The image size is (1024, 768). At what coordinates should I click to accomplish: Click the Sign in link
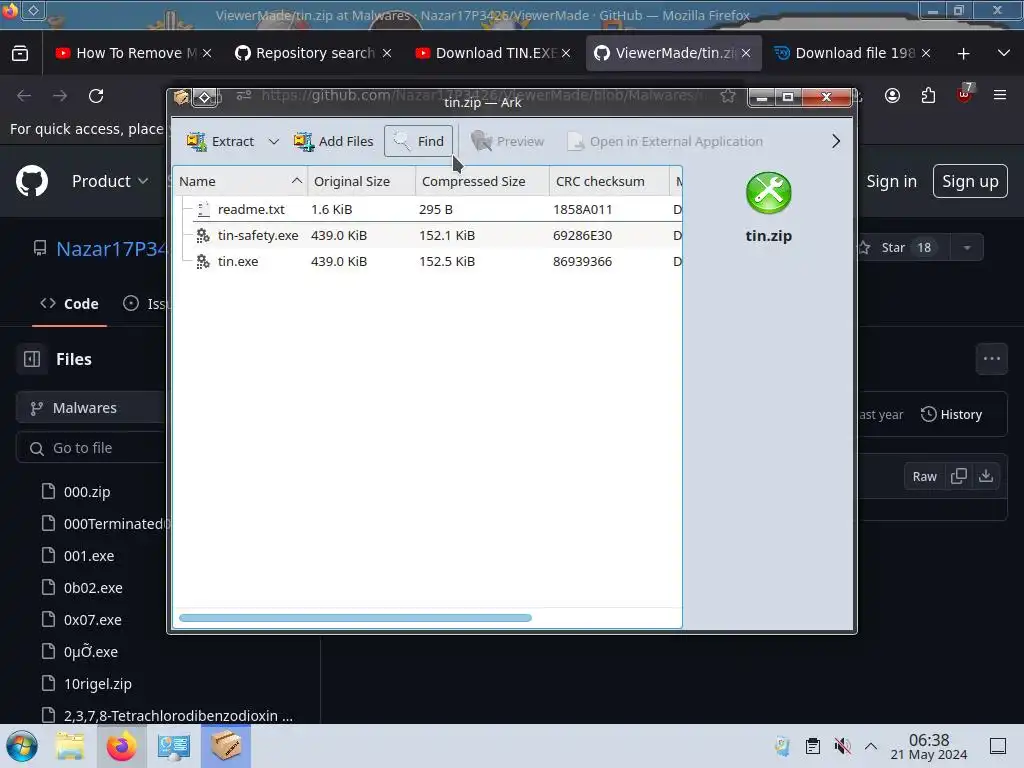(x=891, y=181)
